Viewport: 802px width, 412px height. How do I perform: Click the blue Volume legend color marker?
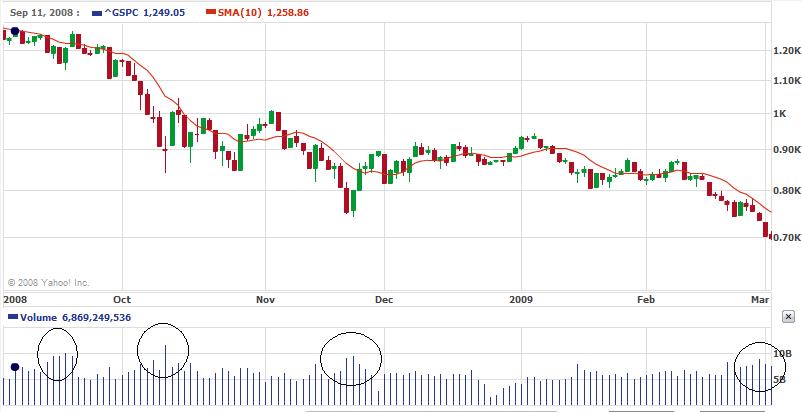(11, 317)
